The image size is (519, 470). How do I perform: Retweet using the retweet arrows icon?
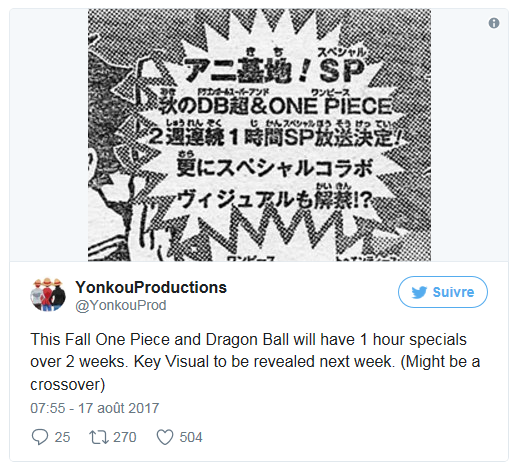pos(98,437)
